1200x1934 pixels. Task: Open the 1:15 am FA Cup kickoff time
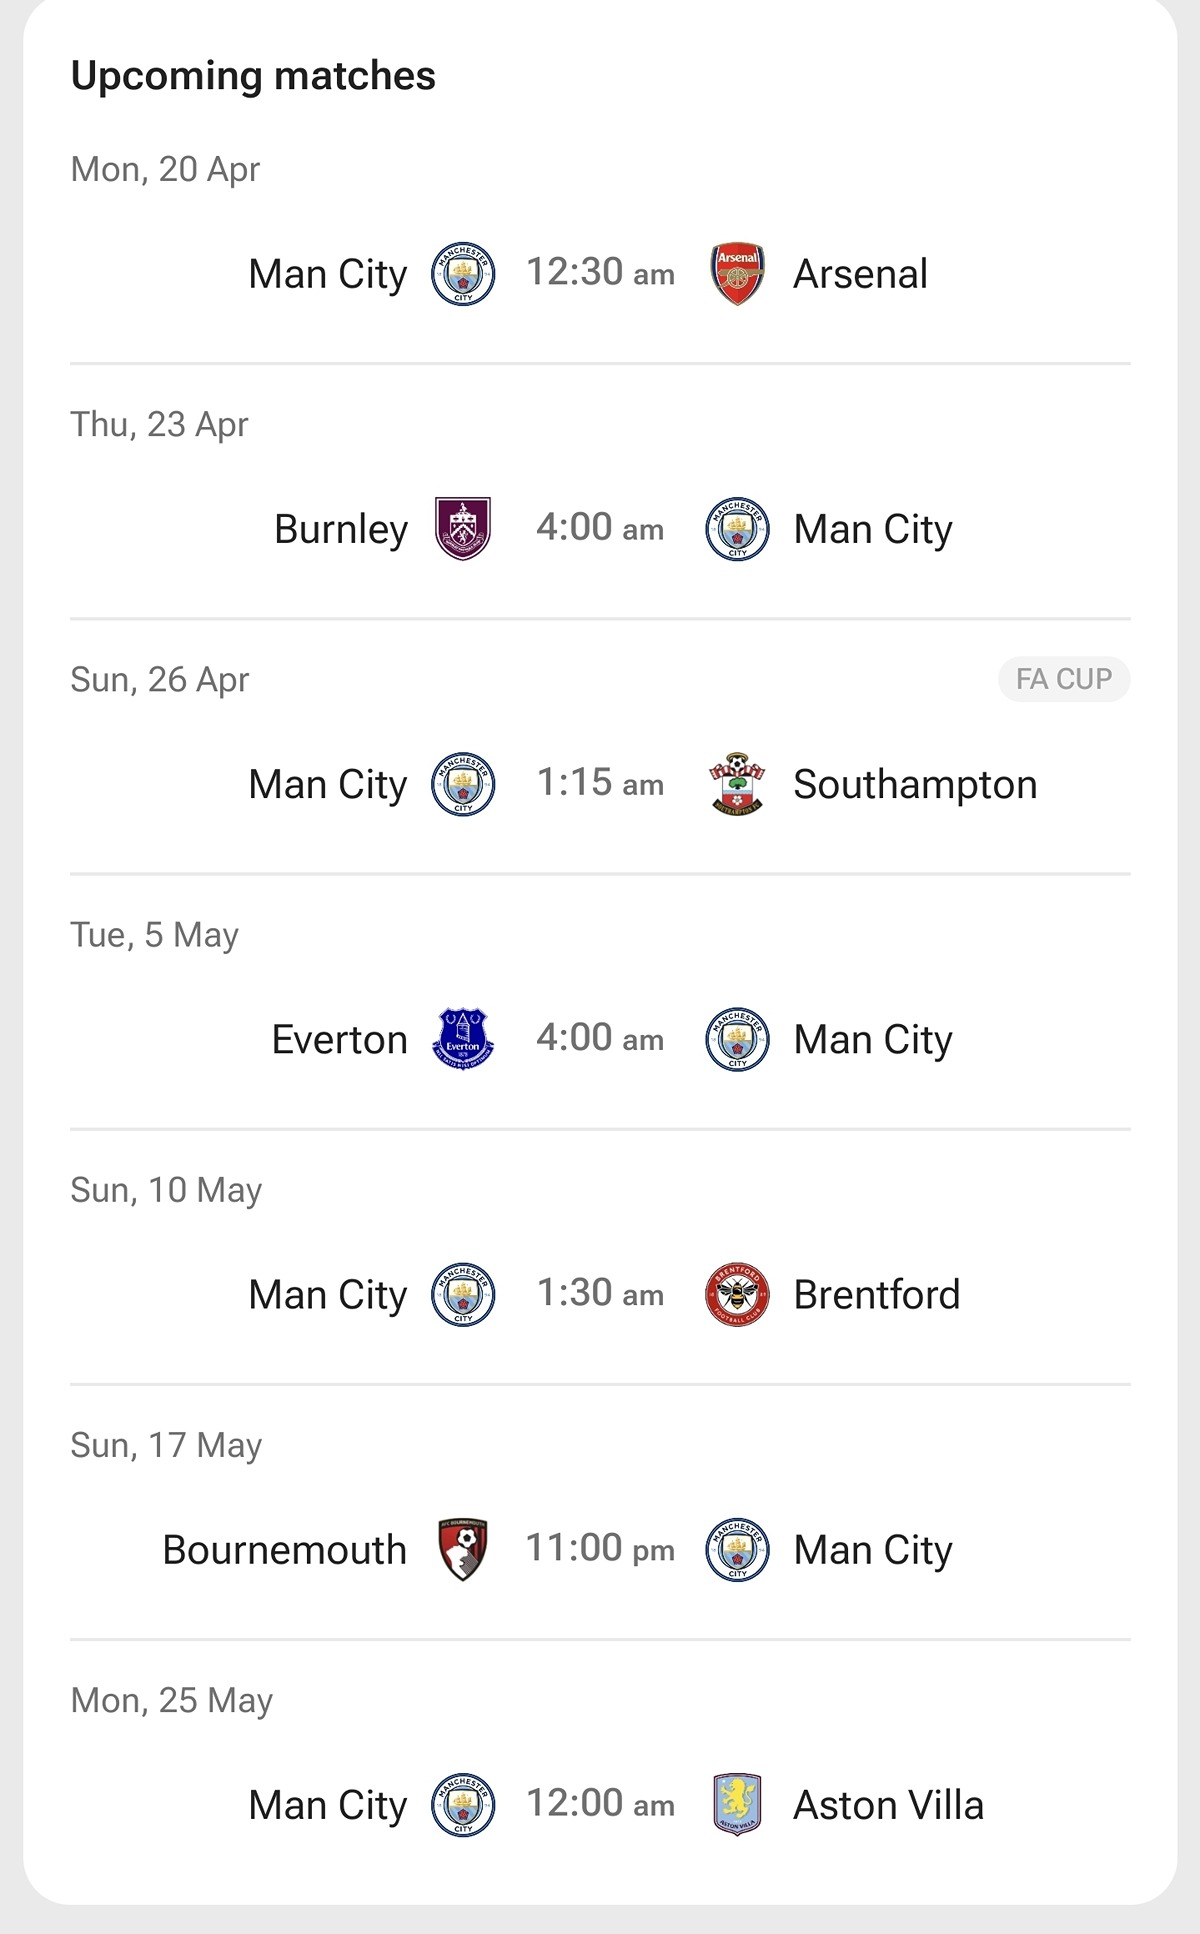[x=600, y=784]
